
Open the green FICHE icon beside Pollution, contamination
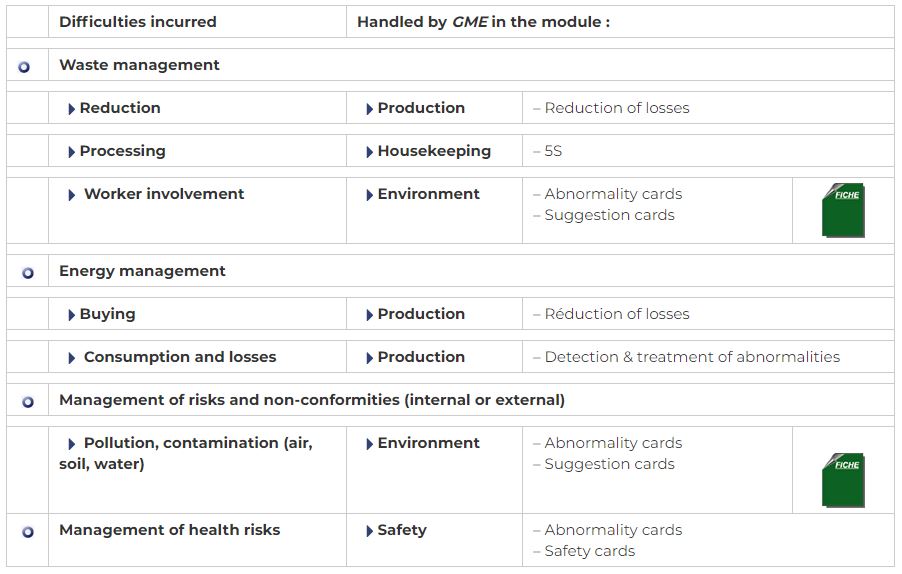pyautogui.click(x=843, y=480)
